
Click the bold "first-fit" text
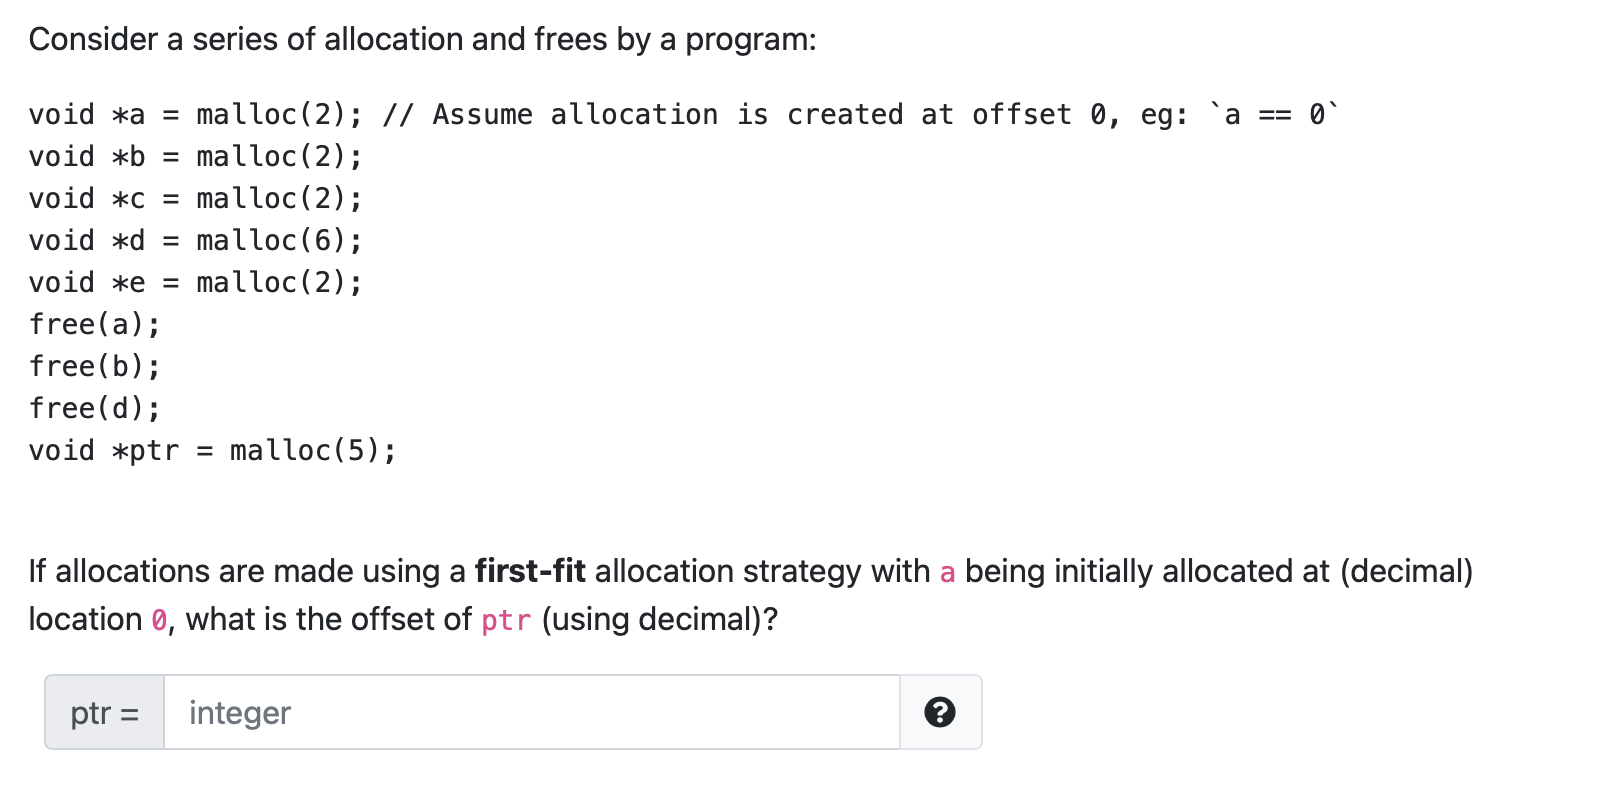[x=529, y=571]
